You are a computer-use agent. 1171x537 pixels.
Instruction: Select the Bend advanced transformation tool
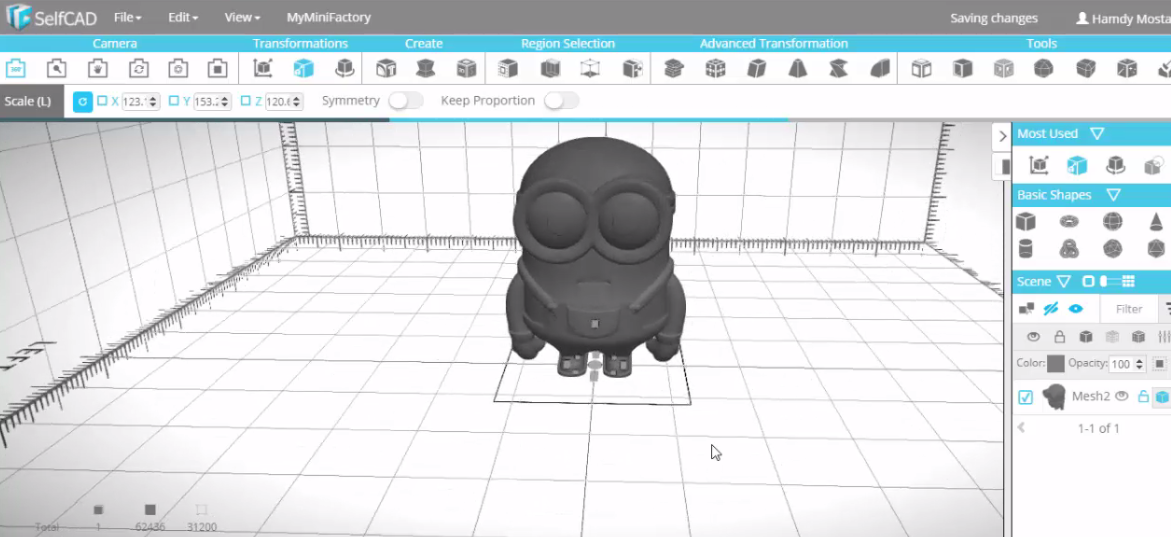point(880,69)
